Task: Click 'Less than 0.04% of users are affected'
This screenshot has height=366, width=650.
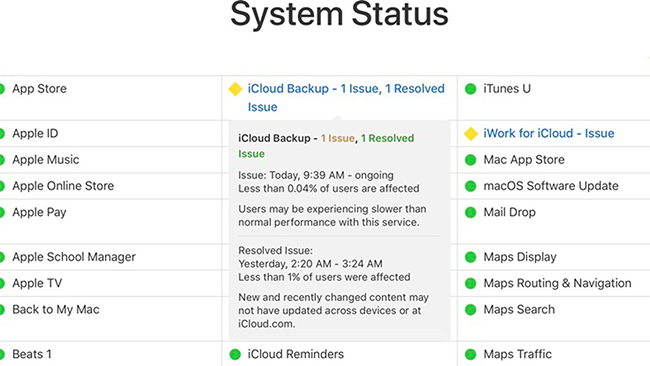Action: 329,189
